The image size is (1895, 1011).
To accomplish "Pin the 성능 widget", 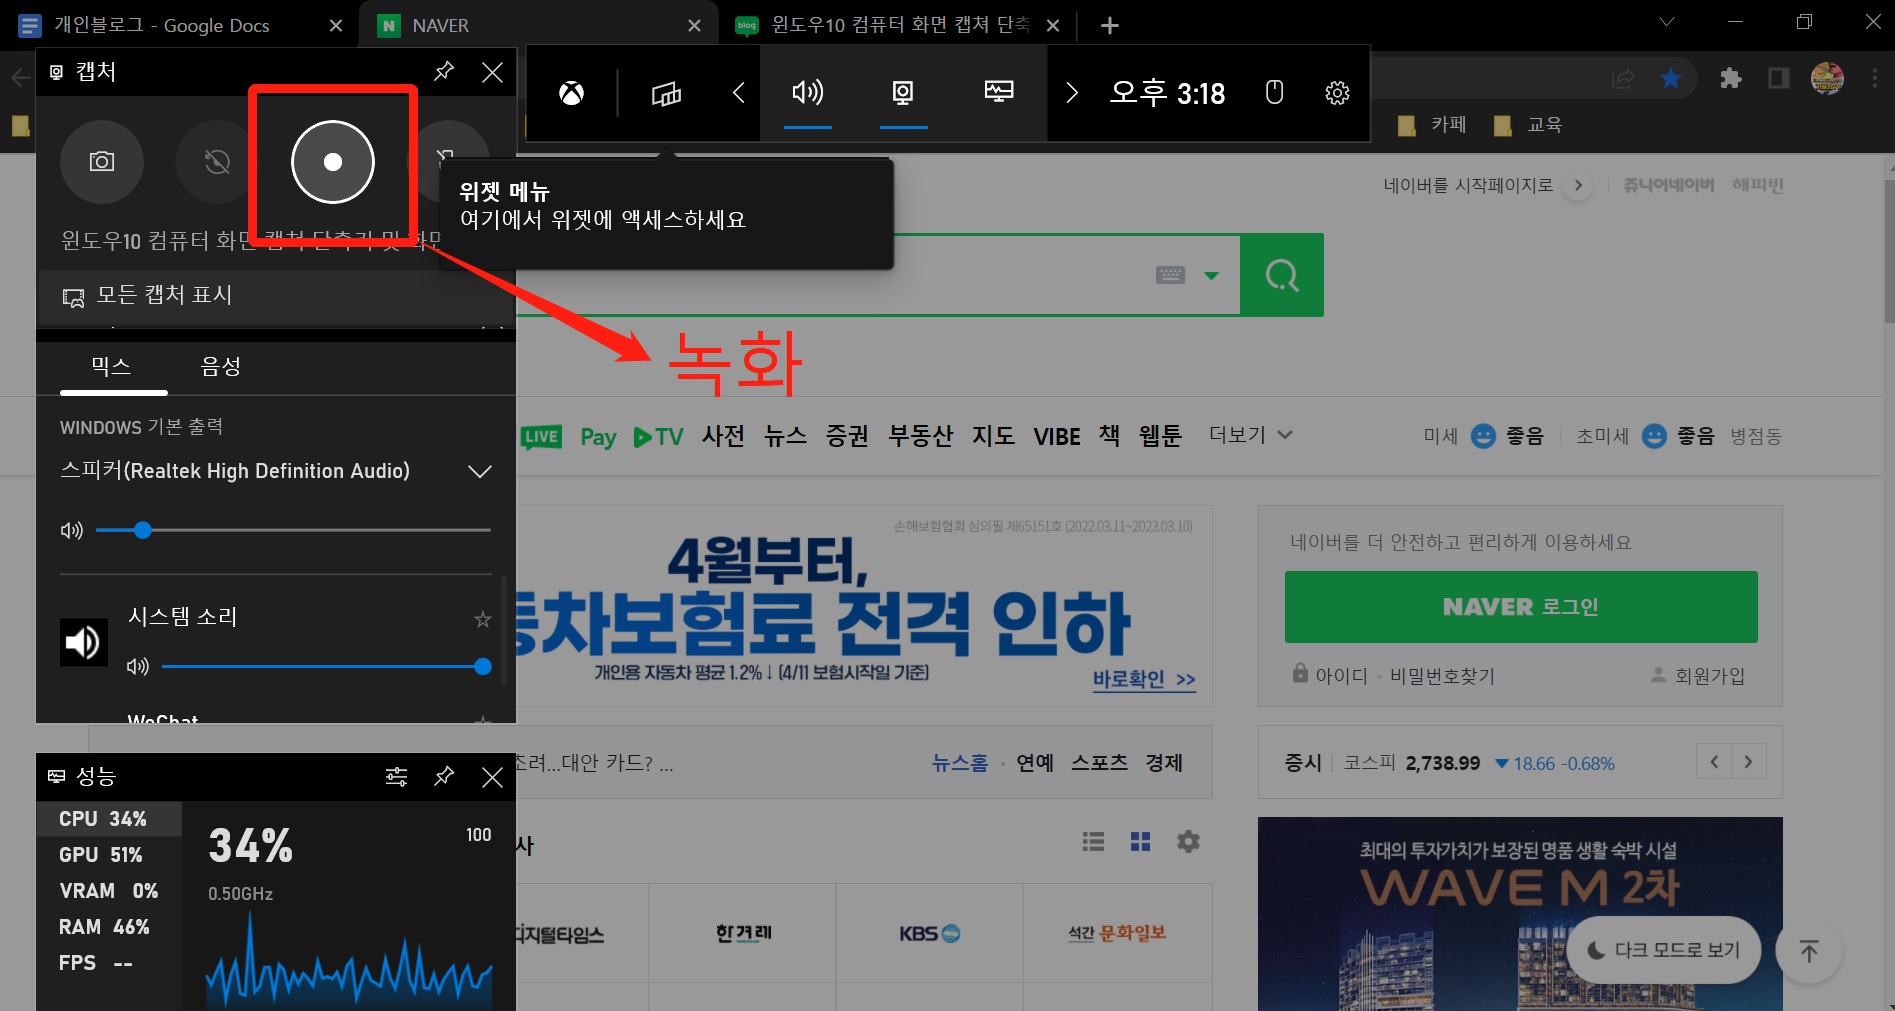I will tap(444, 777).
